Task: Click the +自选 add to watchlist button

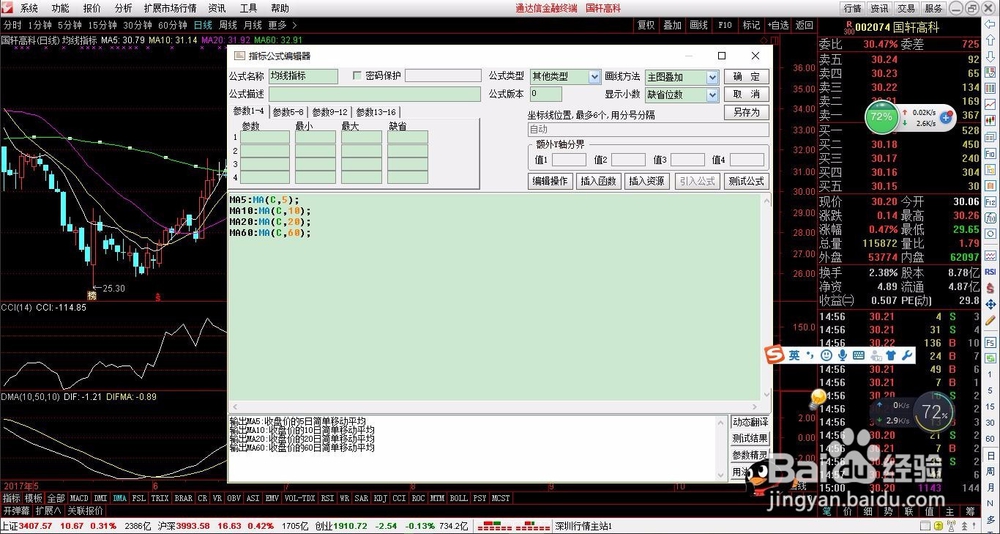Action: 778,26
